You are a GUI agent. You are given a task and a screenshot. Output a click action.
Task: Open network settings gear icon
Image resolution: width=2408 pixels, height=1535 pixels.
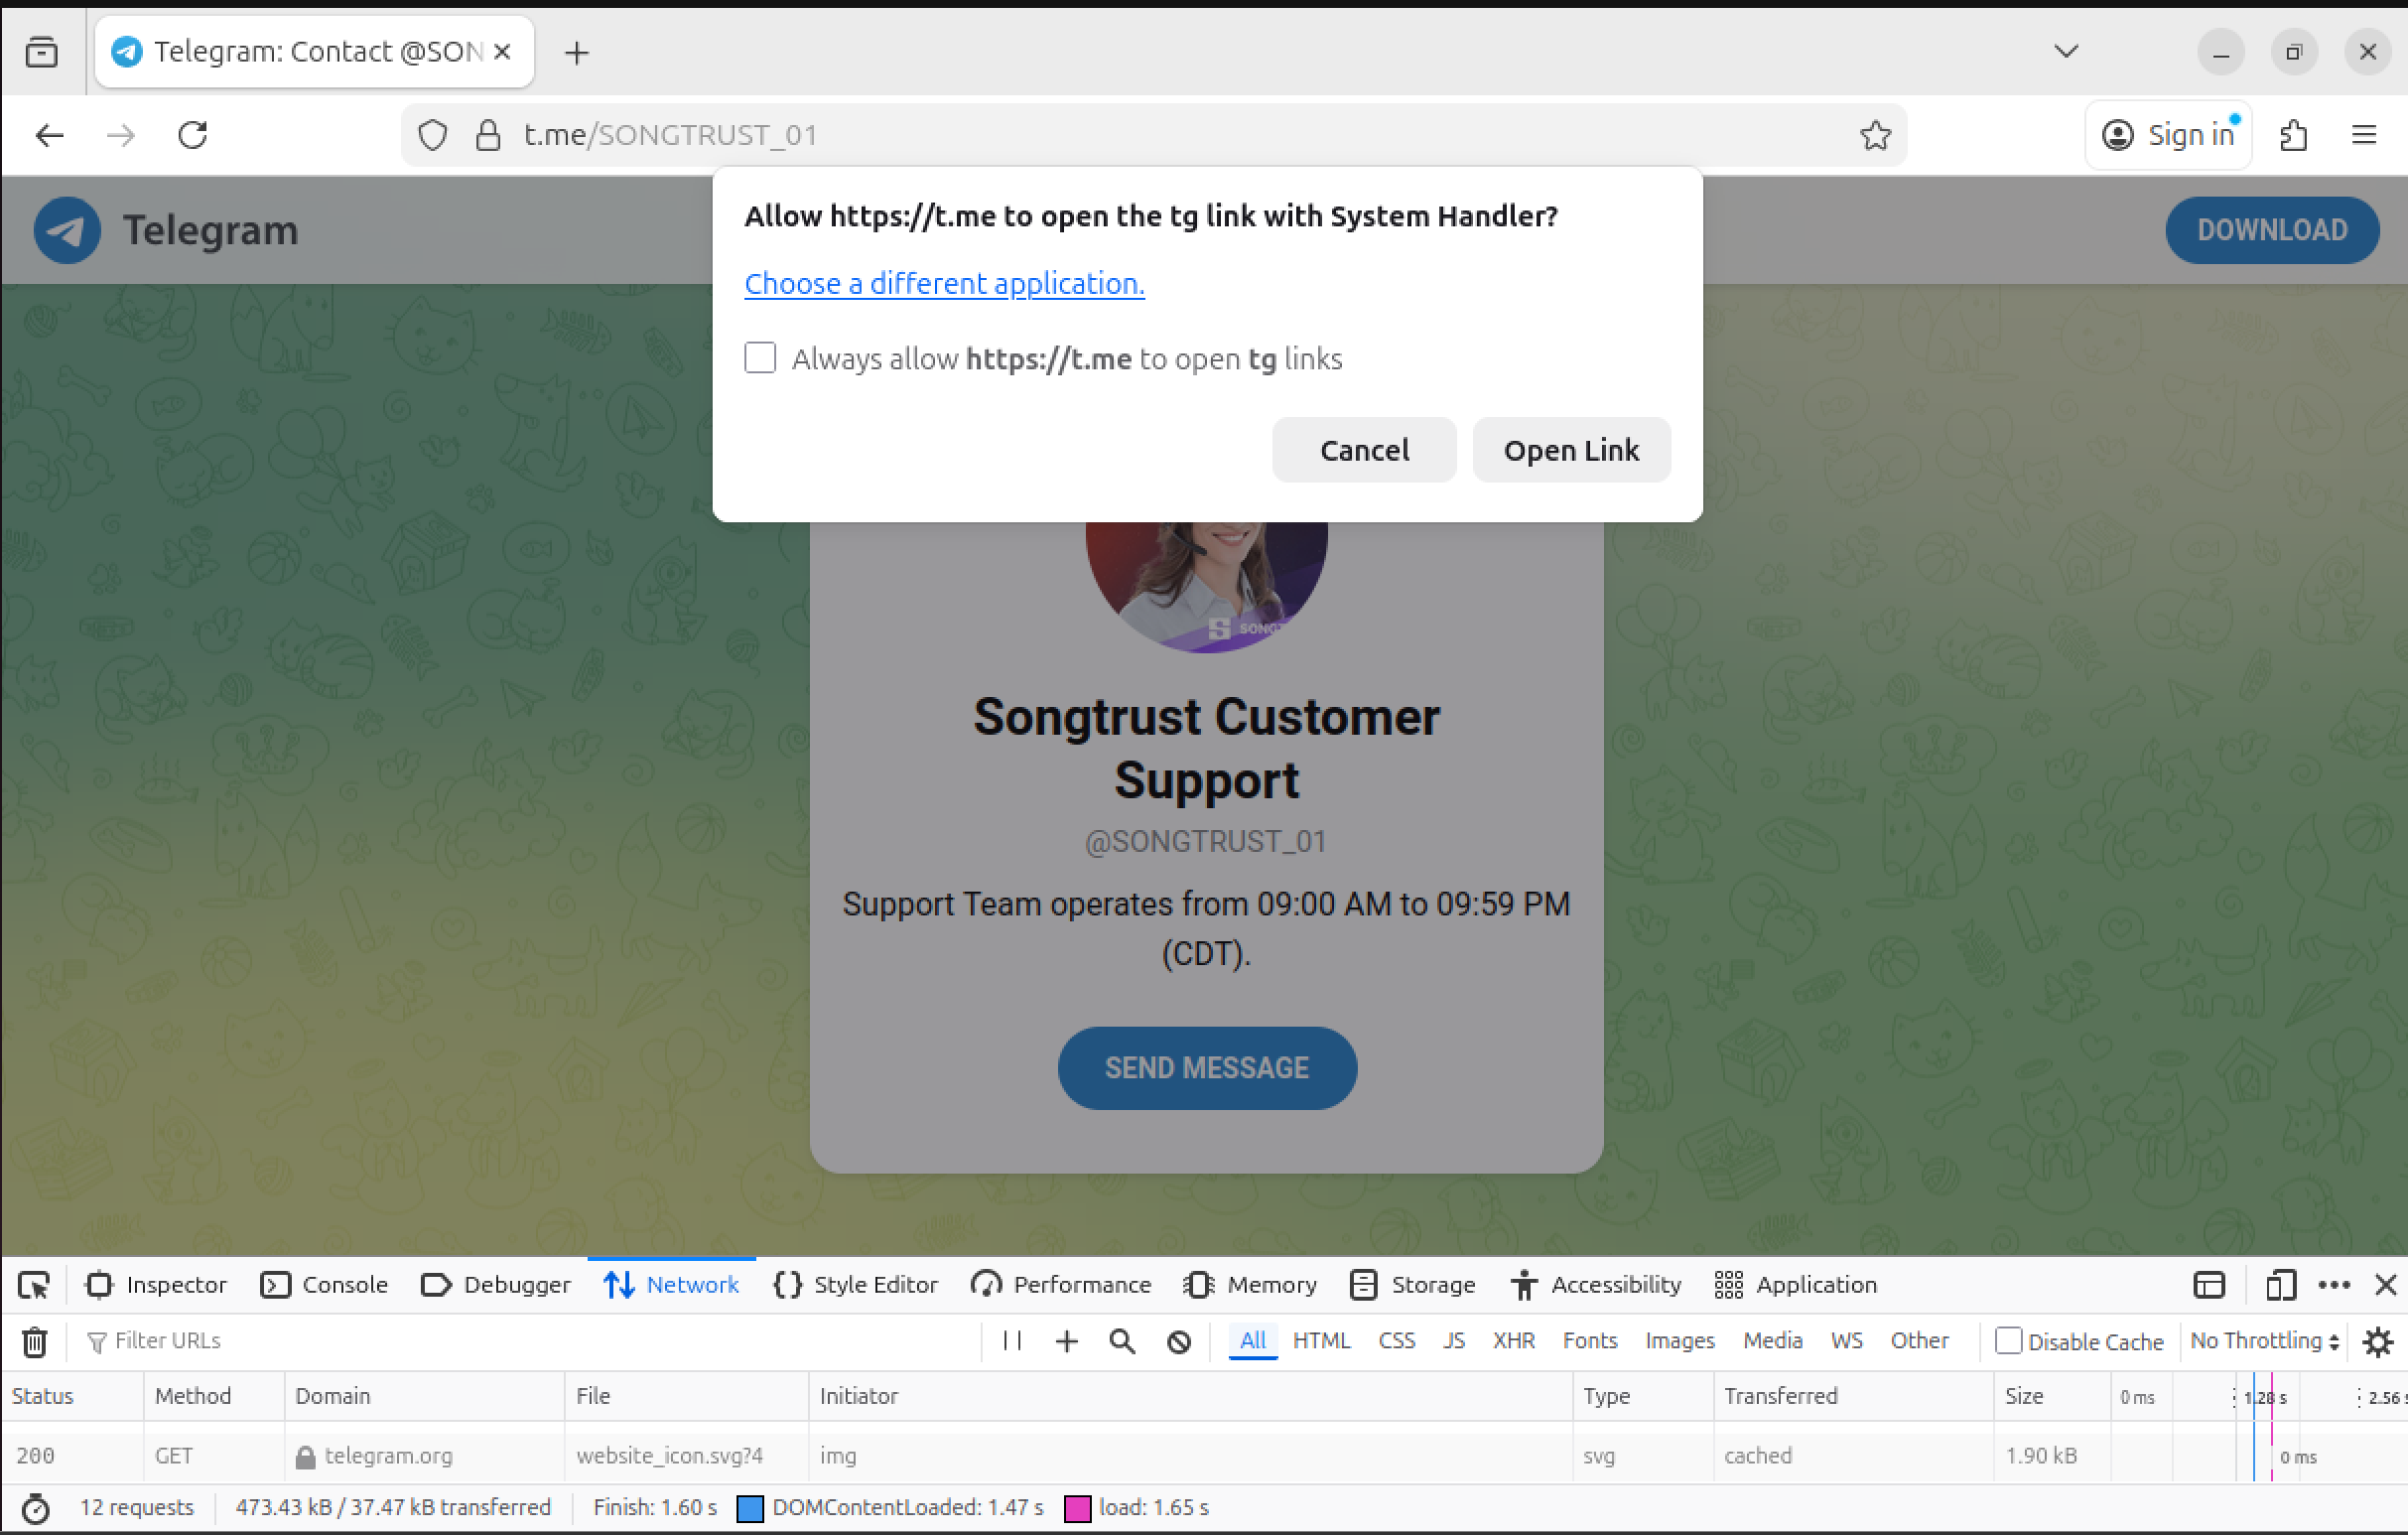point(2377,1341)
